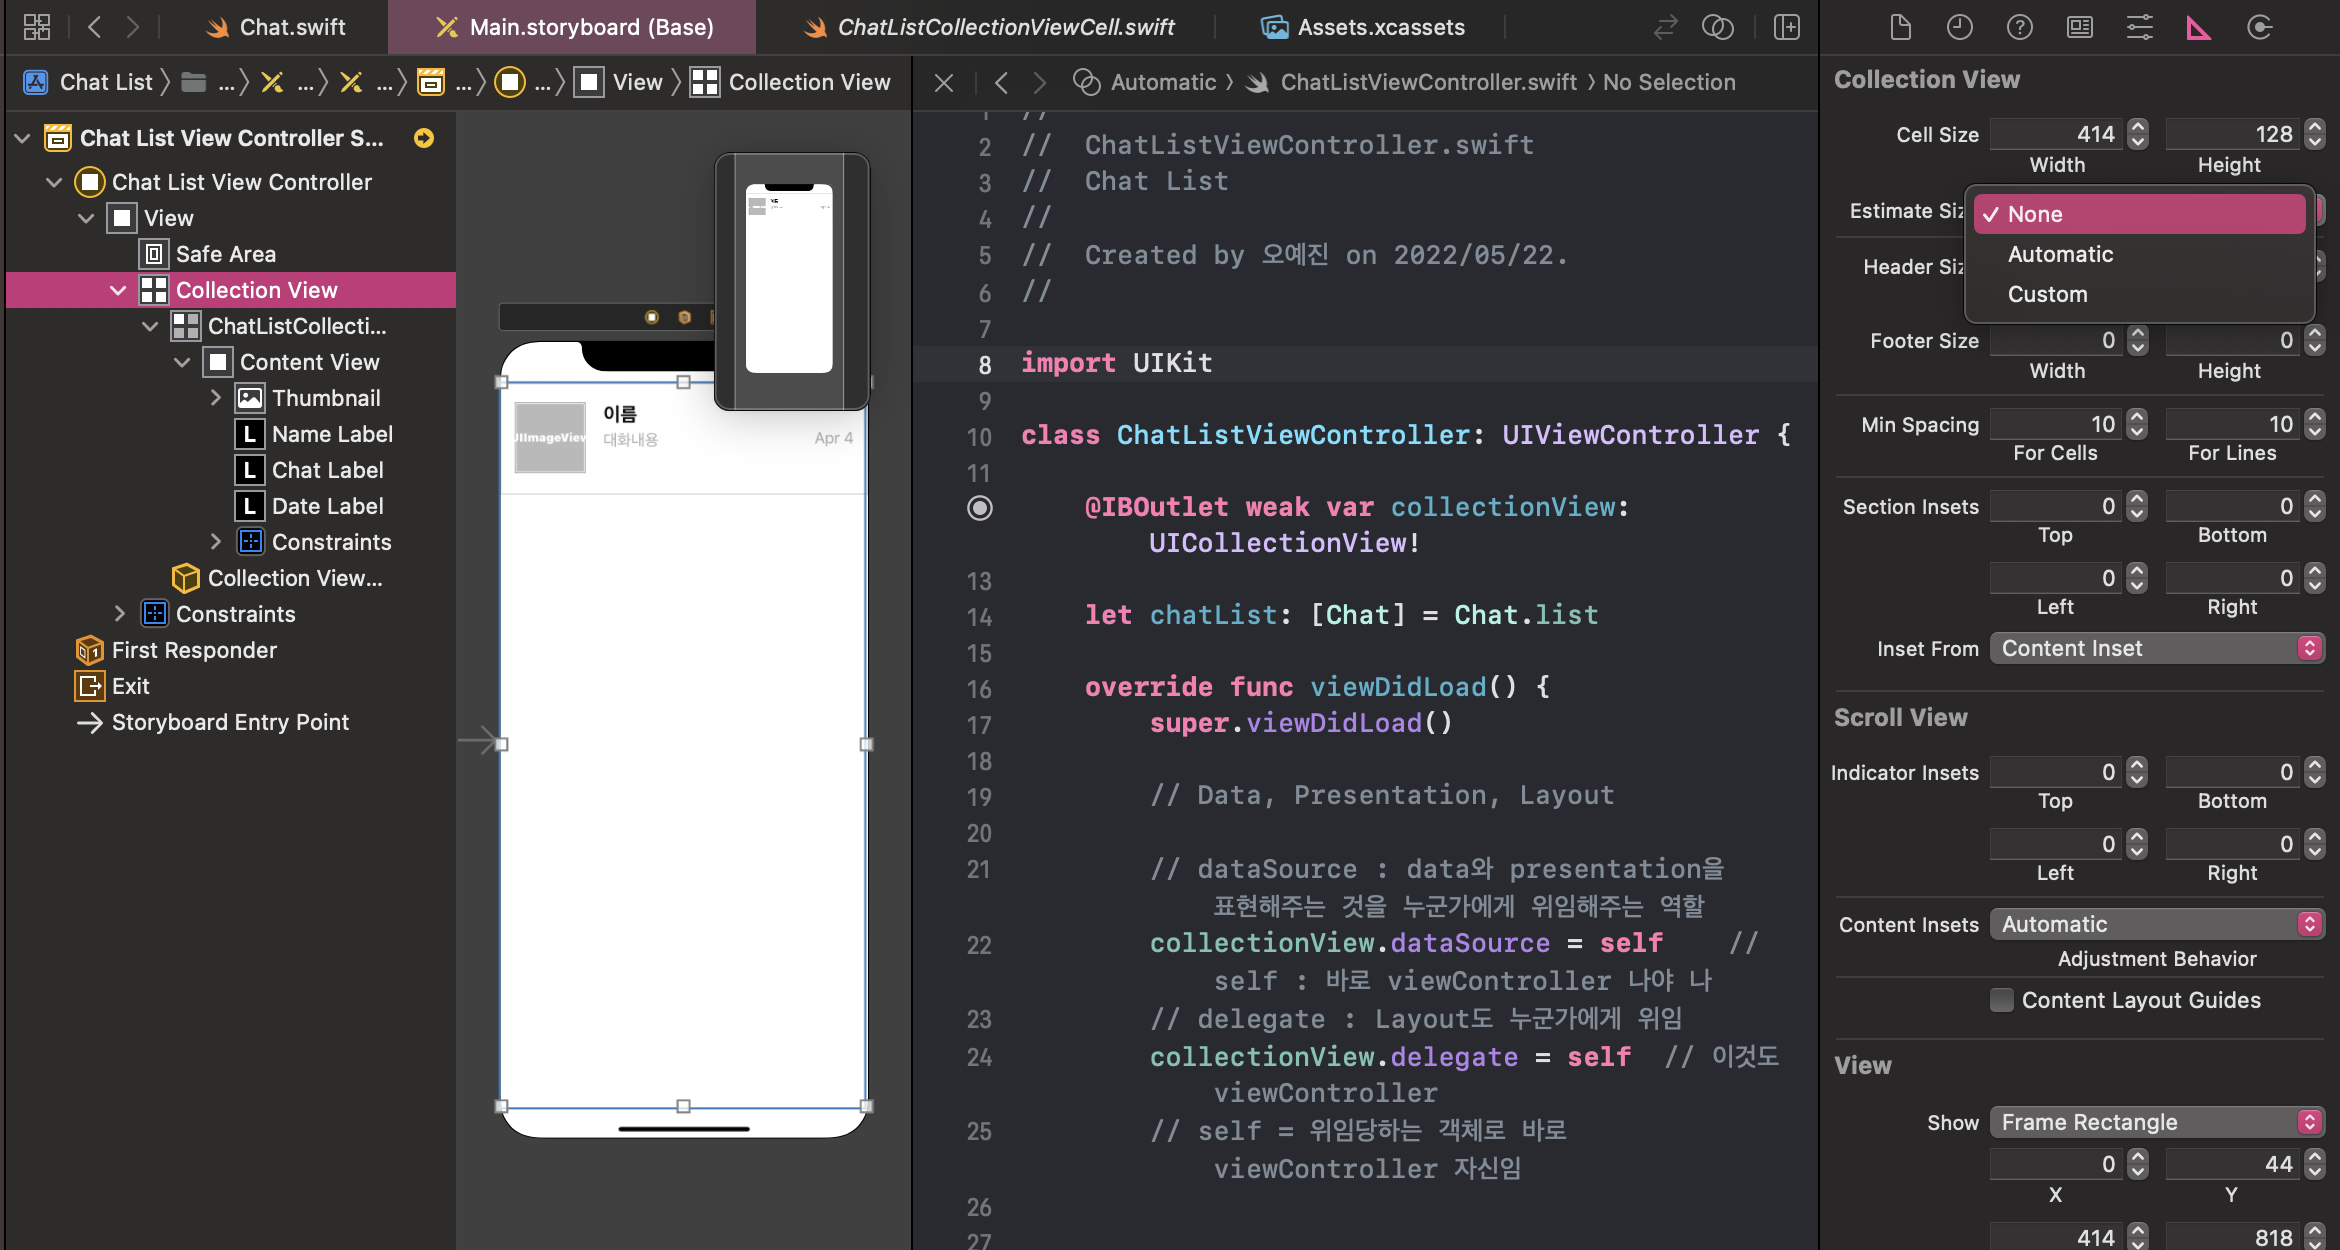Increment Min Spacing For Cells stepper
Screen dimensions: 2340x1250
pos(2137,418)
